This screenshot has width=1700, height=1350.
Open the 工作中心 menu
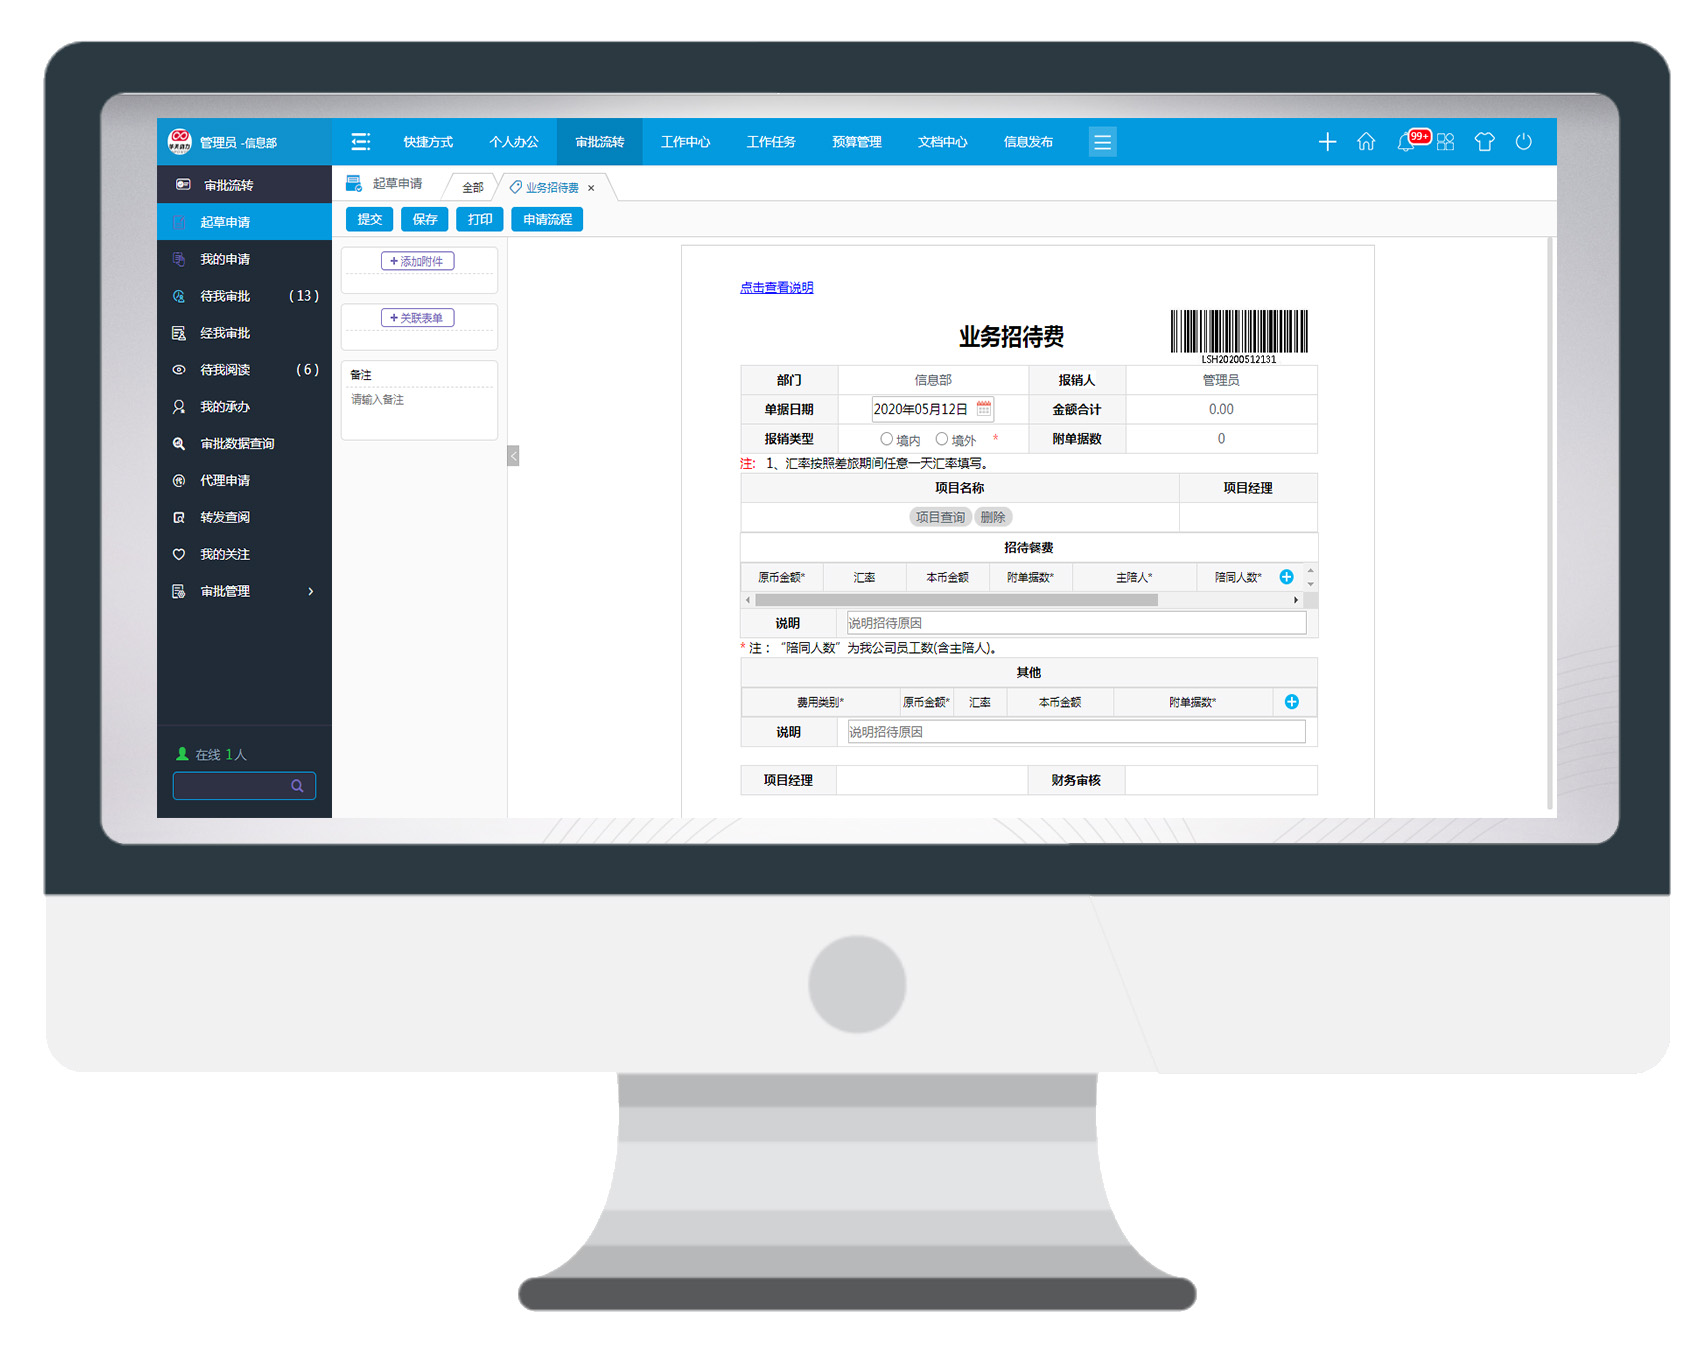tap(685, 142)
